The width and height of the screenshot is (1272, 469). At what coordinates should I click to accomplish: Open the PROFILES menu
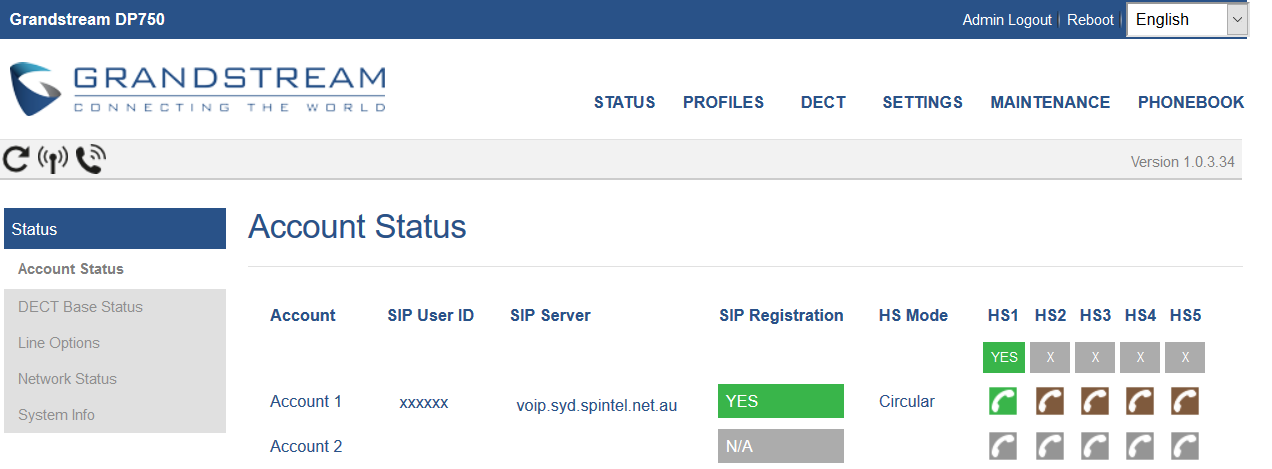(x=723, y=102)
